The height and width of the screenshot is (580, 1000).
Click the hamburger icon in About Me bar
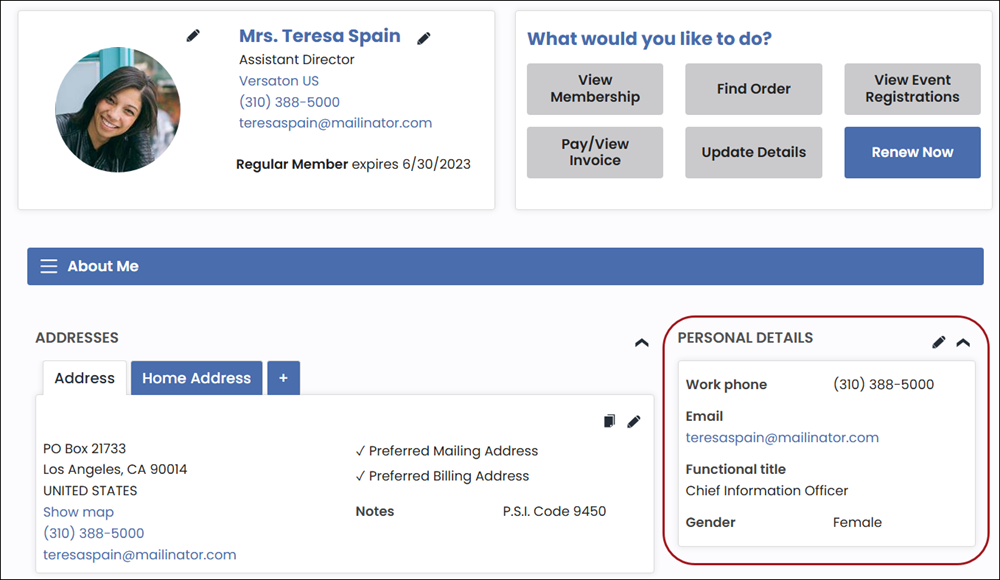[48, 267]
